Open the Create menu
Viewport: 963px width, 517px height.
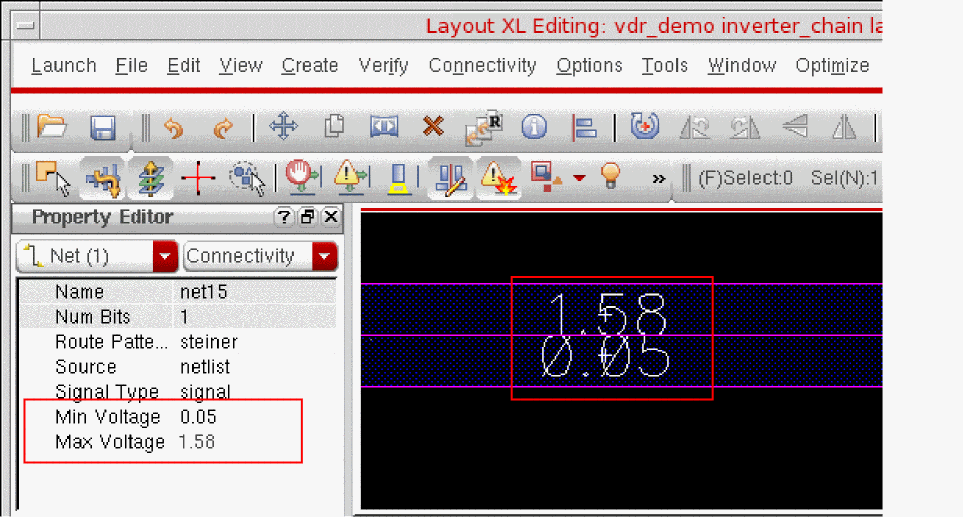[x=310, y=66]
